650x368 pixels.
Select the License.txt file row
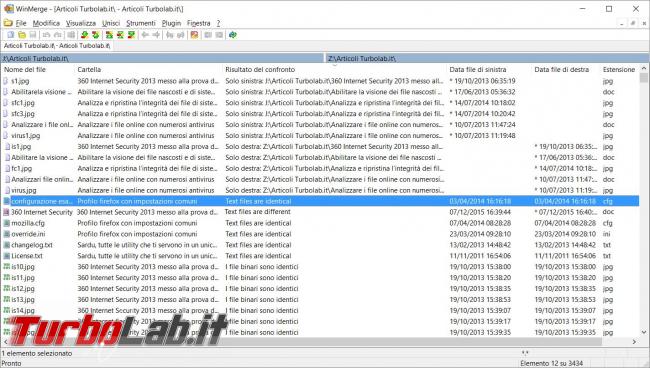click(x=319, y=256)
